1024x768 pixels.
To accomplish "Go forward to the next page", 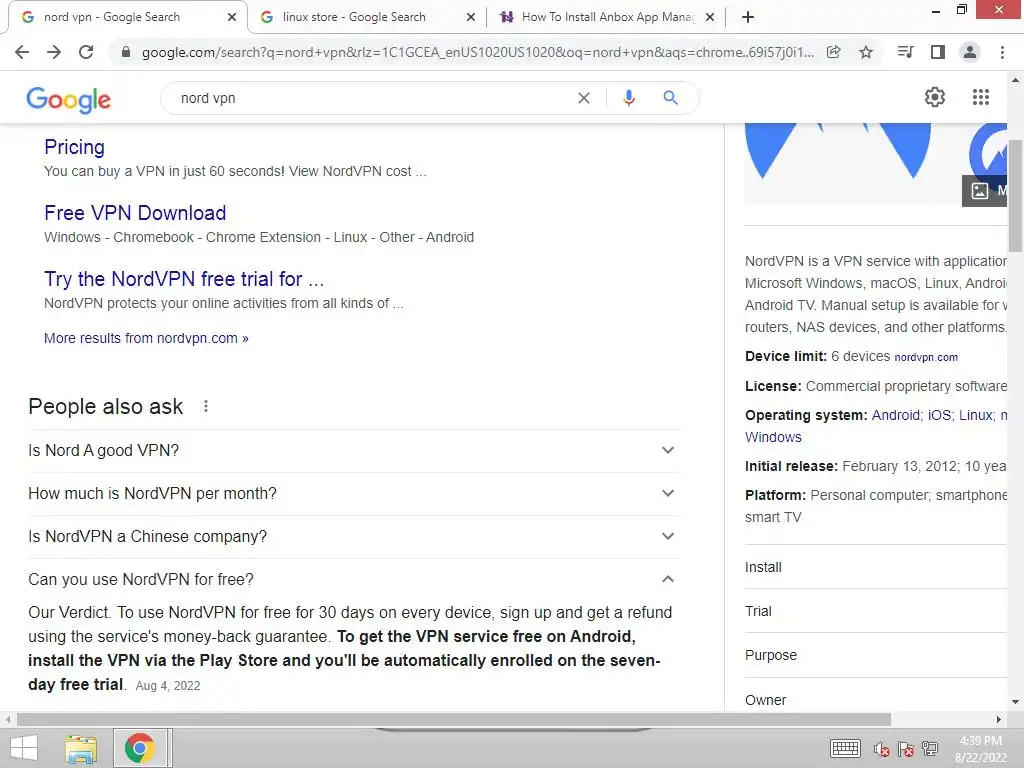I will (54, 52).
